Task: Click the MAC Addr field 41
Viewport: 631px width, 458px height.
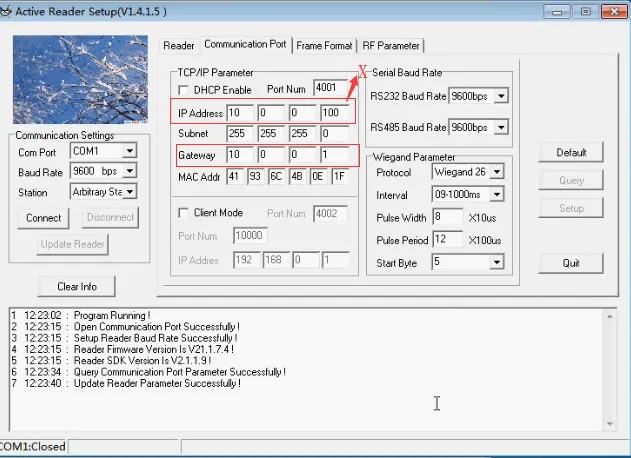Action: tap(235, 176)
